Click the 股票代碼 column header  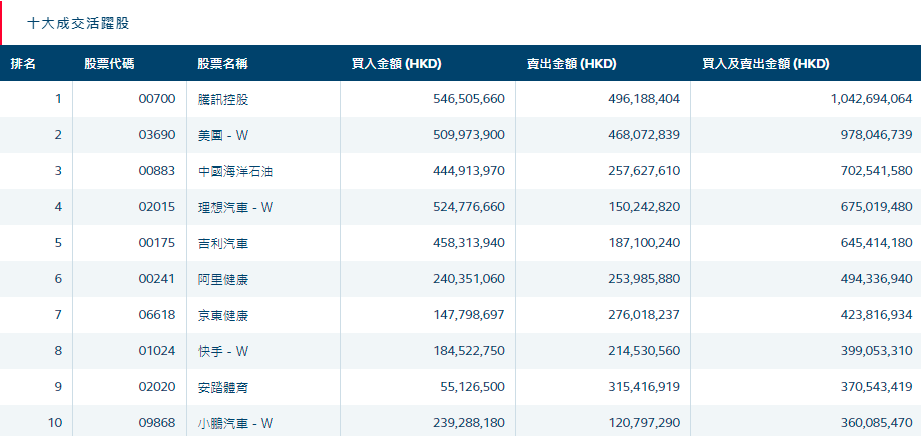pos(109,64)
